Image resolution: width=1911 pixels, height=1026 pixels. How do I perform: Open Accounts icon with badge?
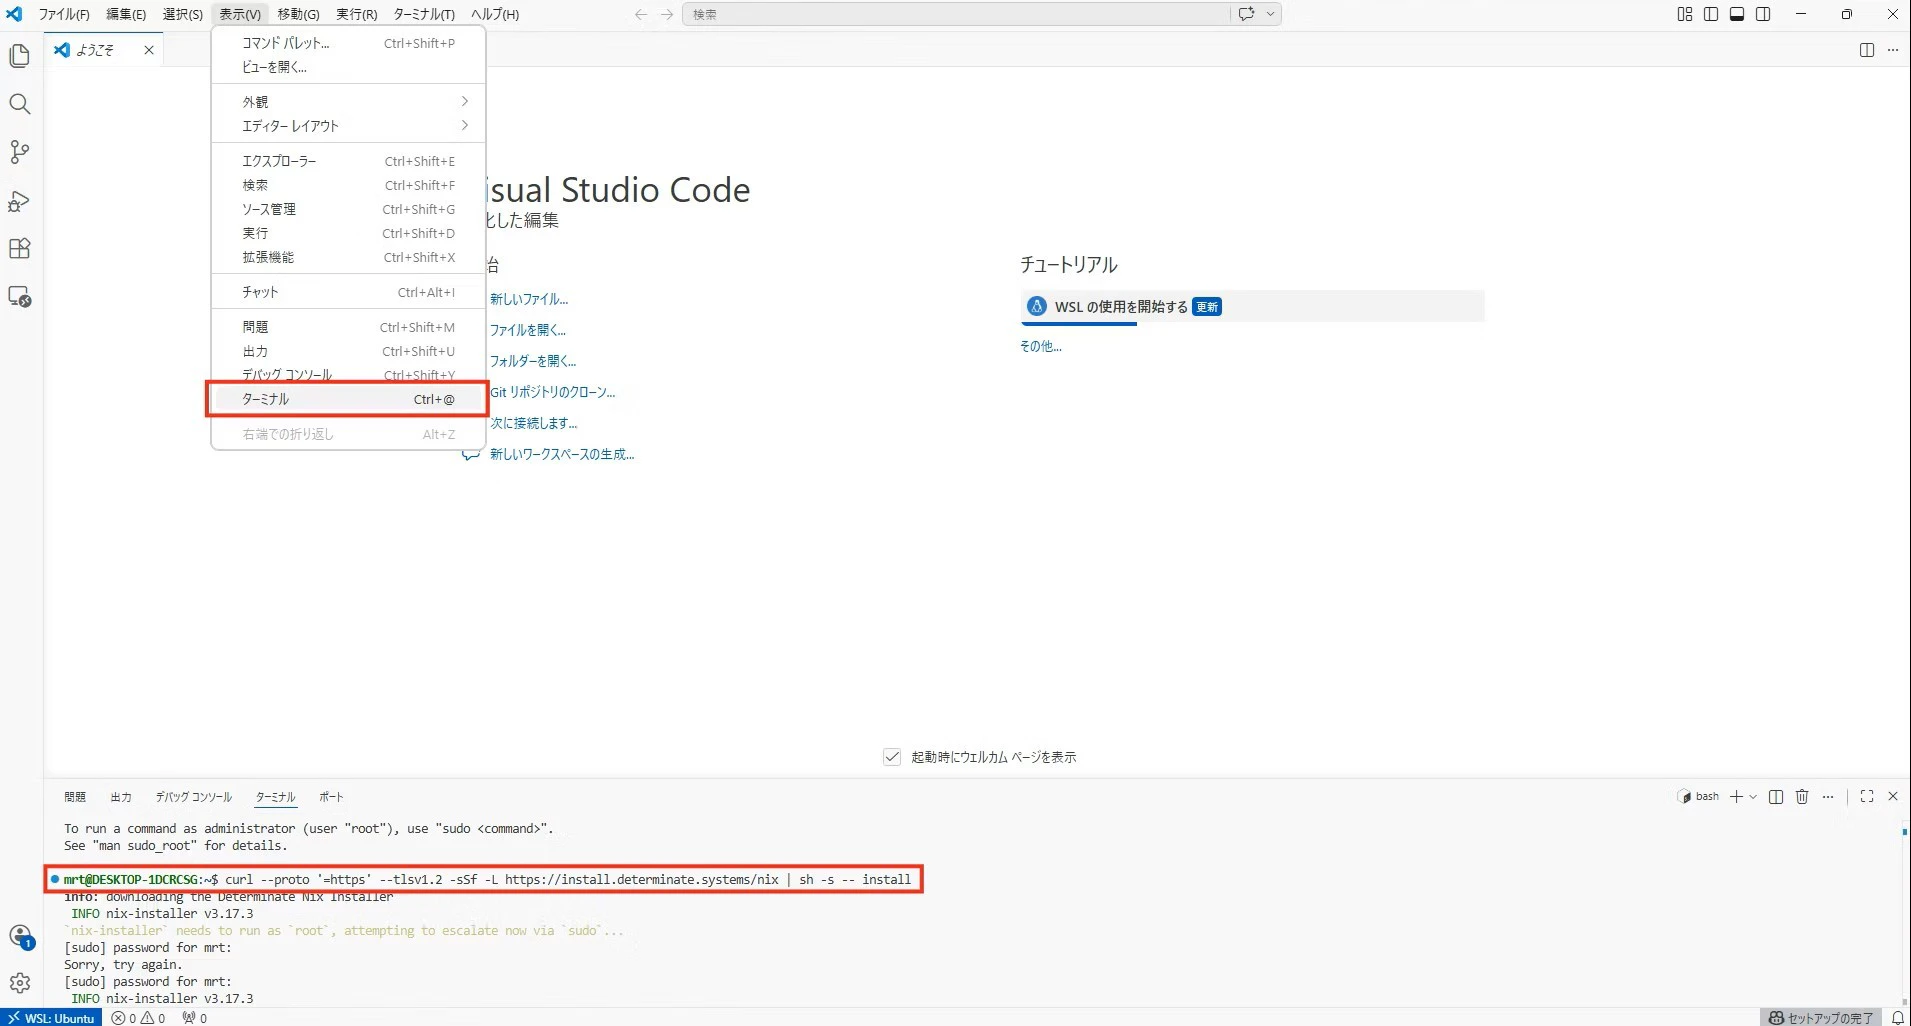pos(20,936)
